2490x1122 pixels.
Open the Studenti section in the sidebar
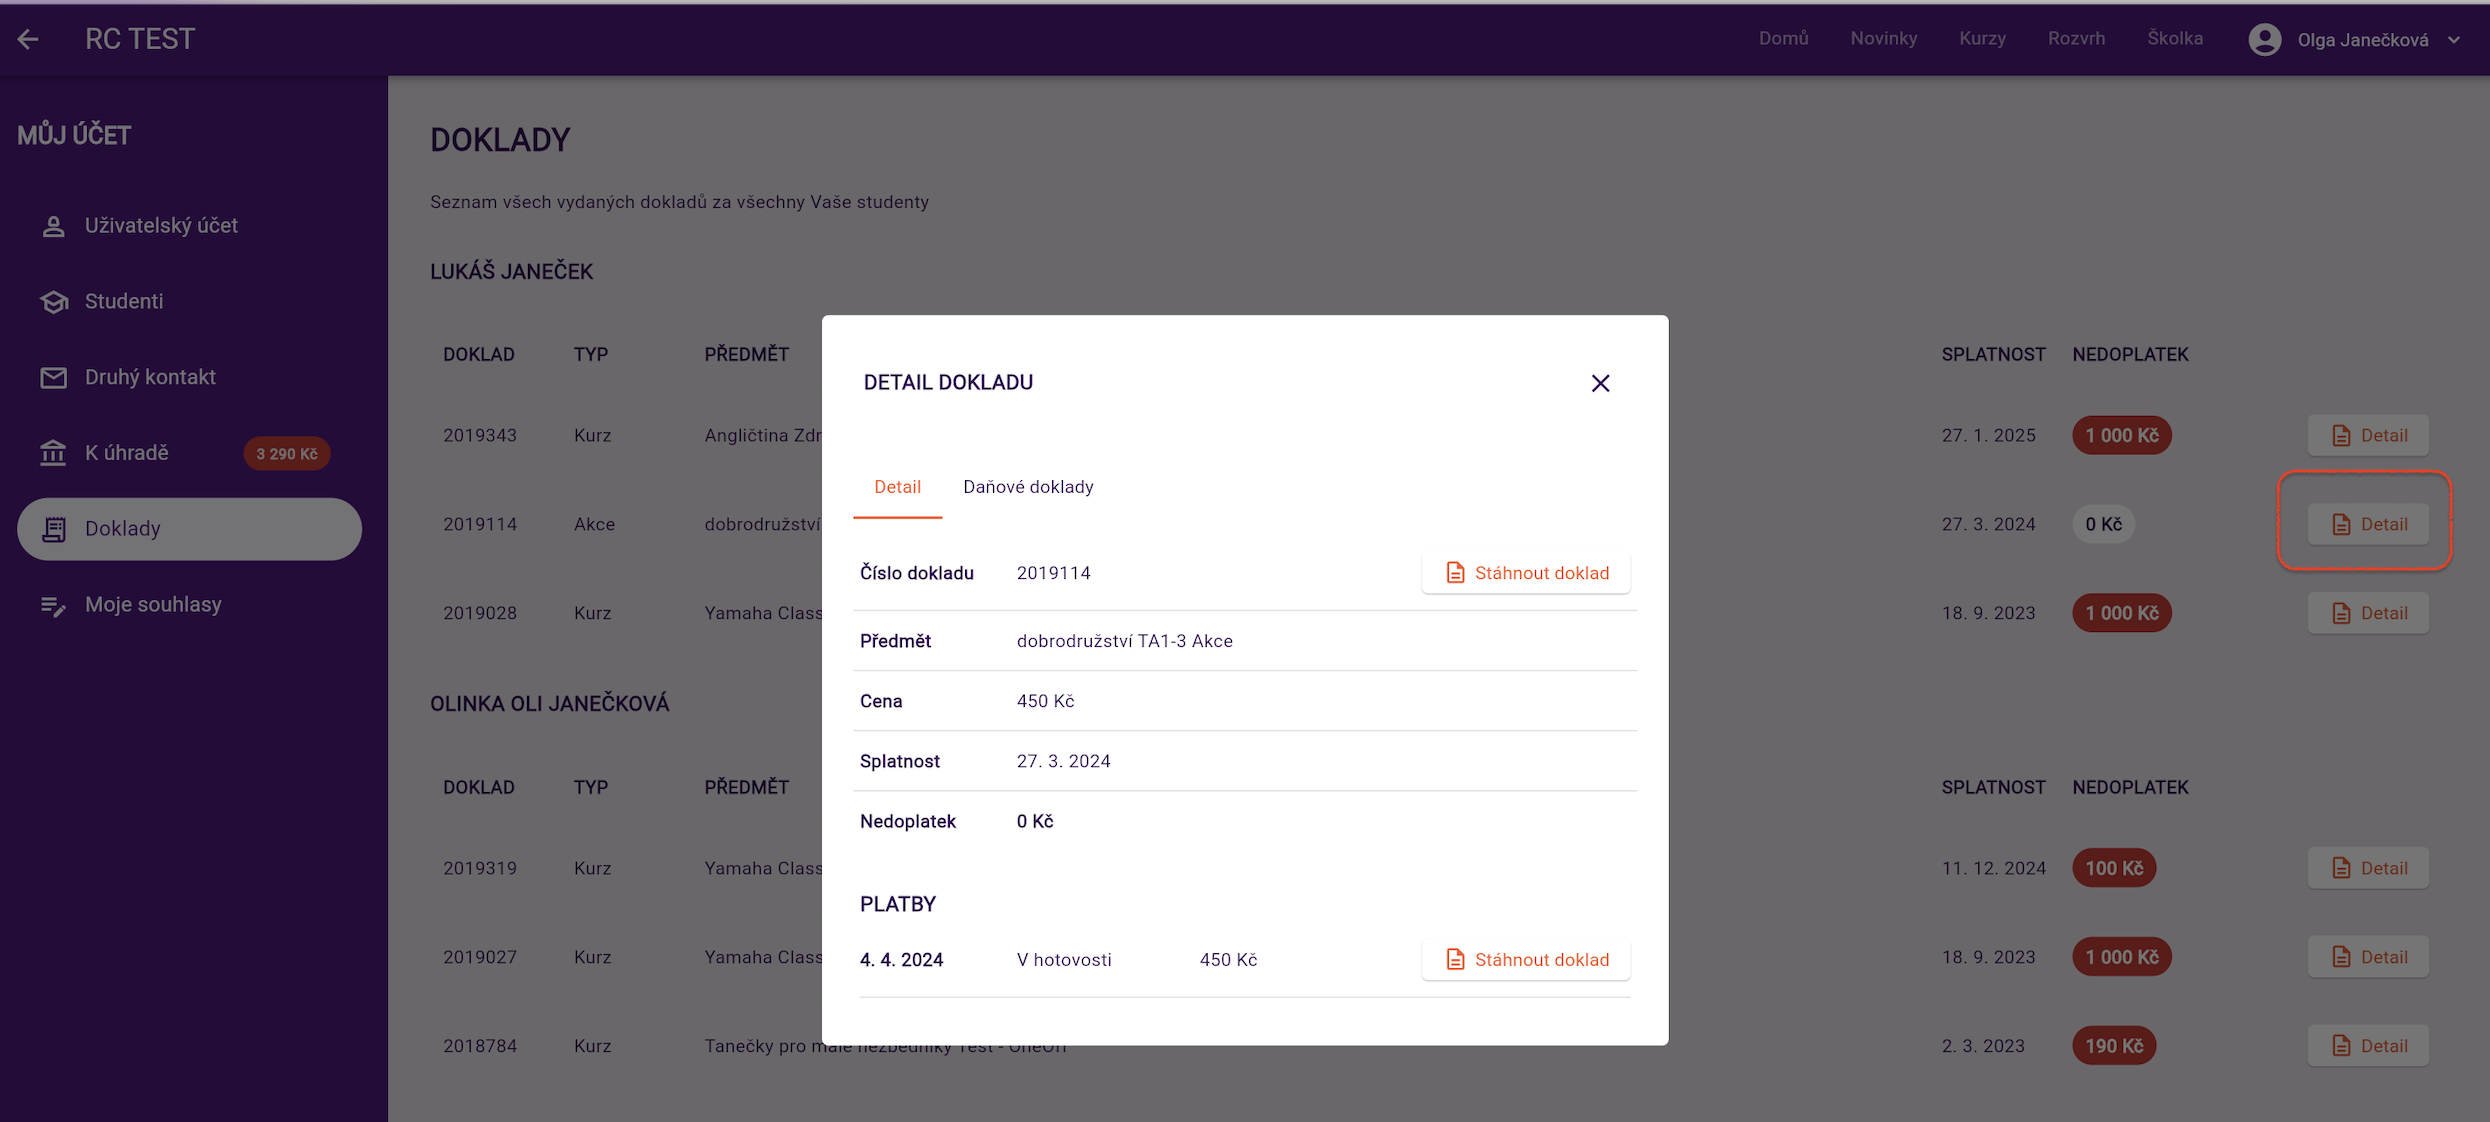click(123, 301)
